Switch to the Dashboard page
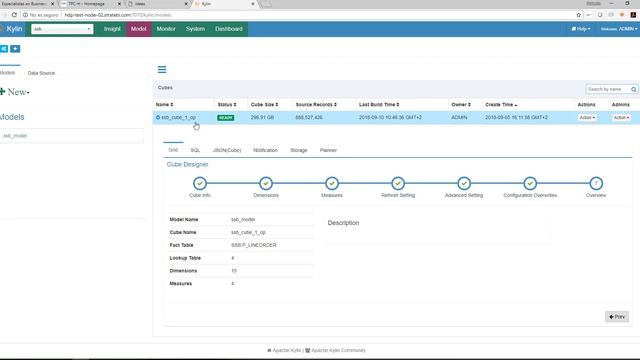Image resolution: width=640 pixels, height=360 pixels. (x=229, y=29)
